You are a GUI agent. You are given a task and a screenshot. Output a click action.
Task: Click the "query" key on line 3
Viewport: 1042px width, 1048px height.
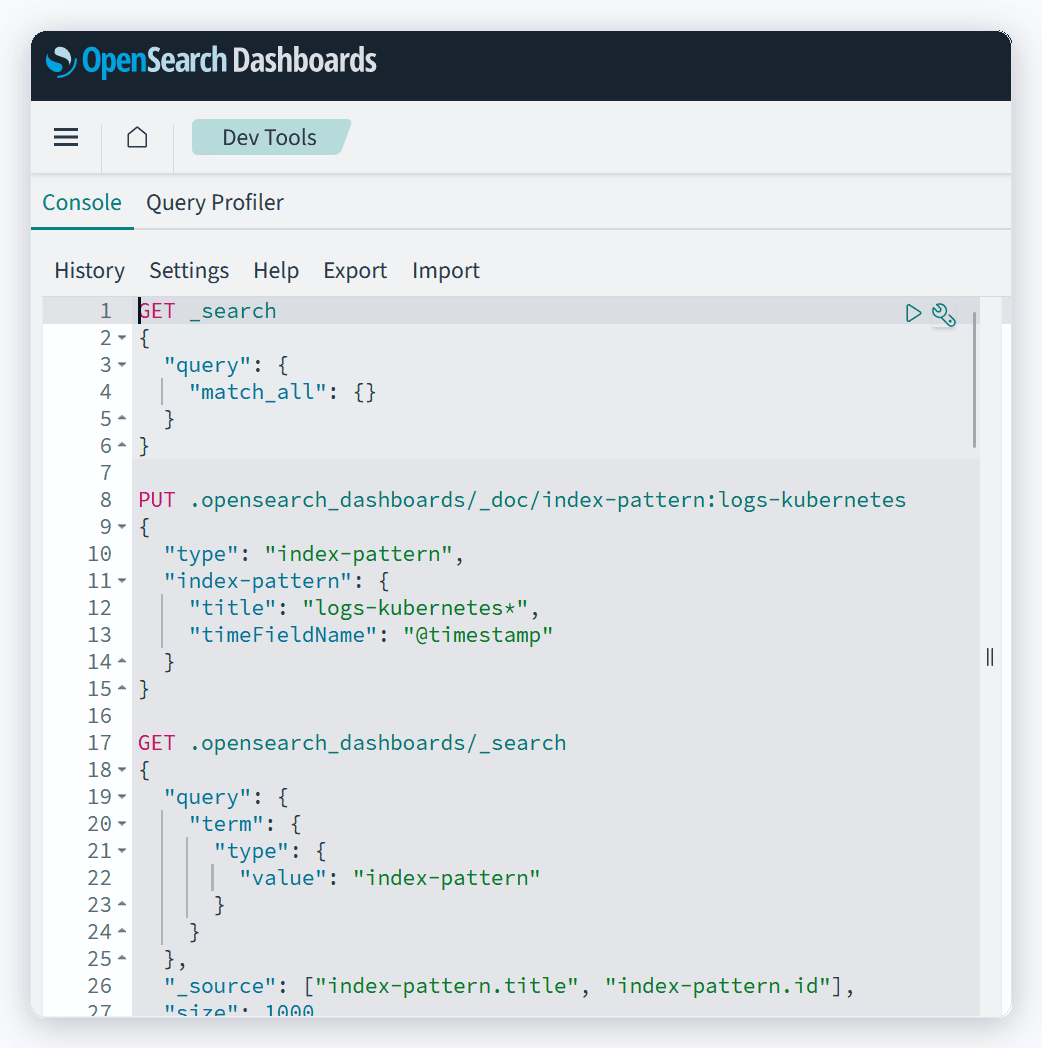click(x=207, y=365)
